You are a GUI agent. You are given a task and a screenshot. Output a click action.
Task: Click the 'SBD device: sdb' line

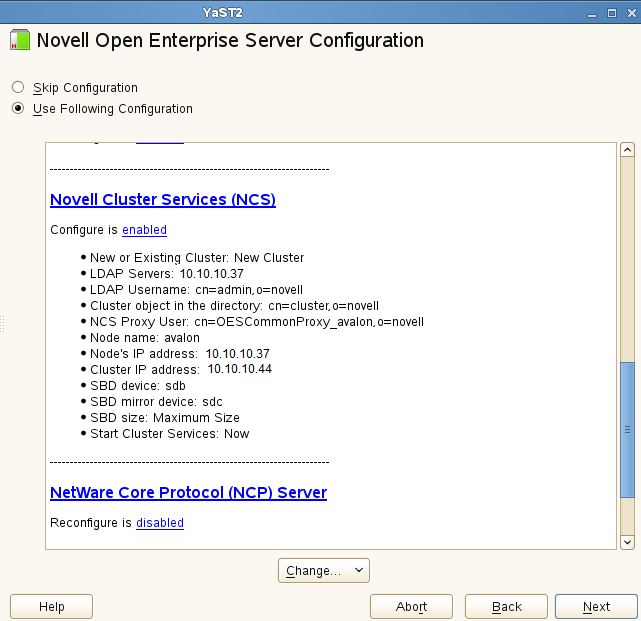point(138,386)
